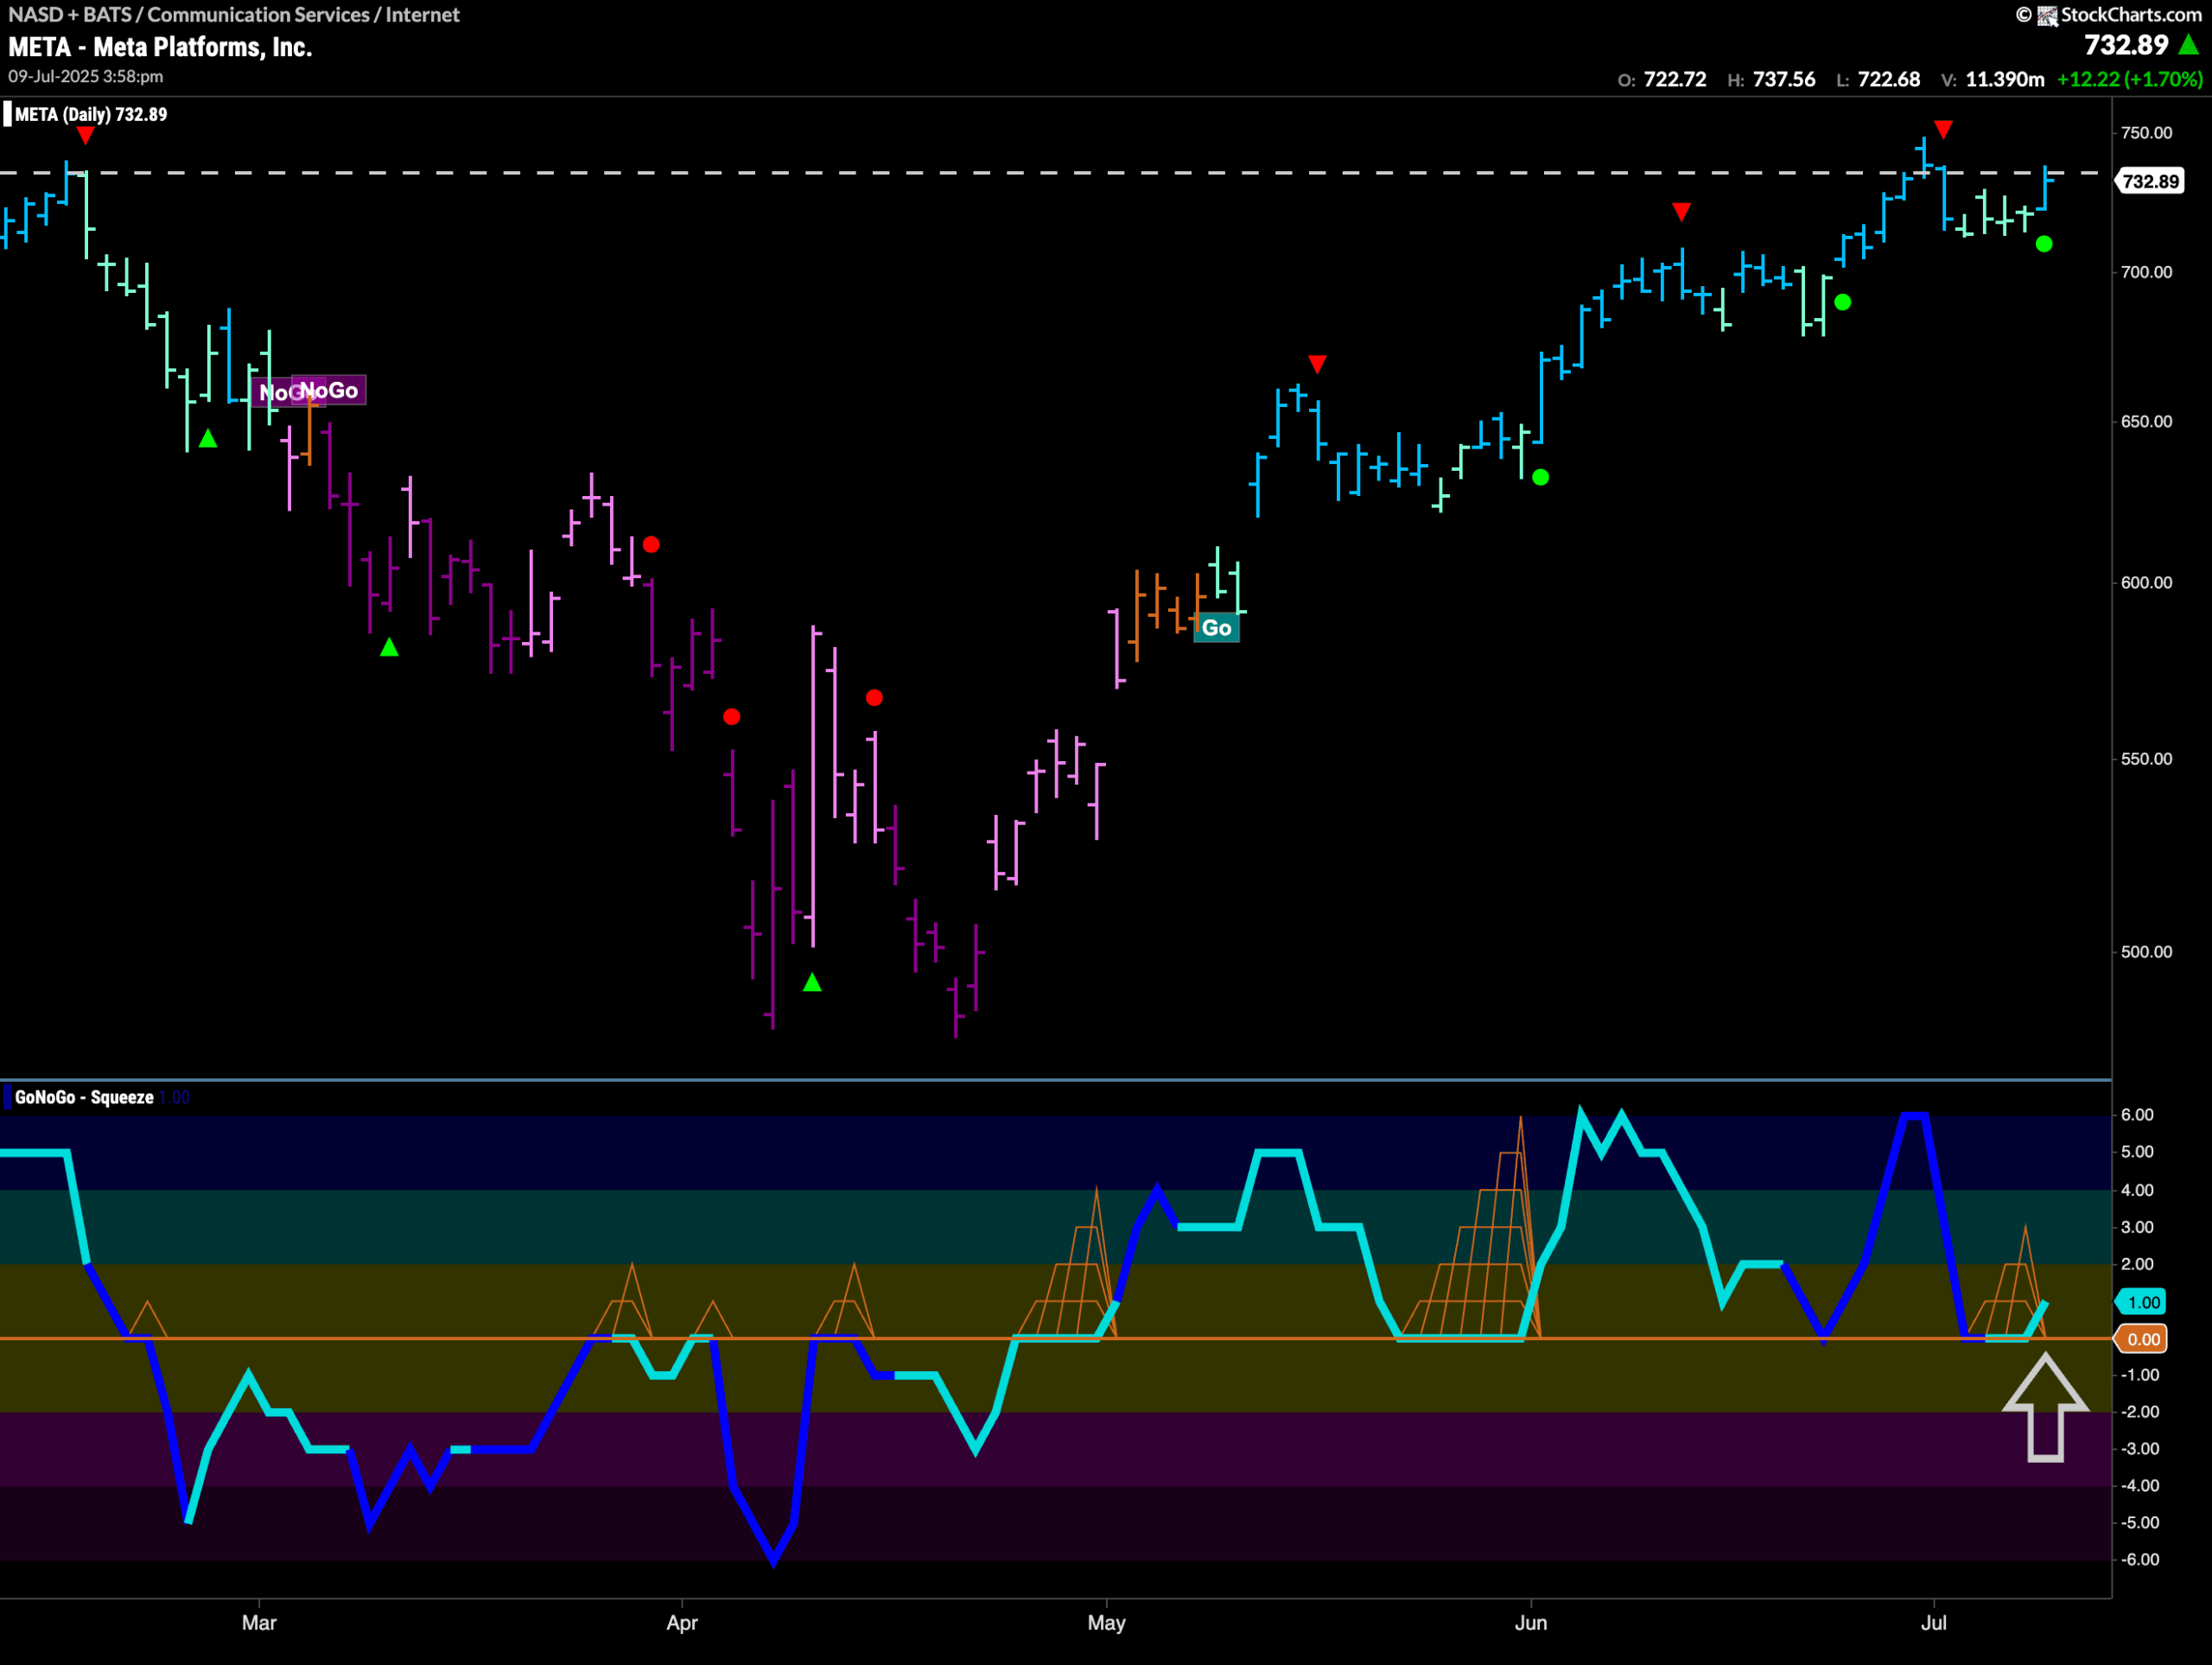Click the 550.00 price axis label
2212x1665 pixels.
click(x=2146, y=758)
